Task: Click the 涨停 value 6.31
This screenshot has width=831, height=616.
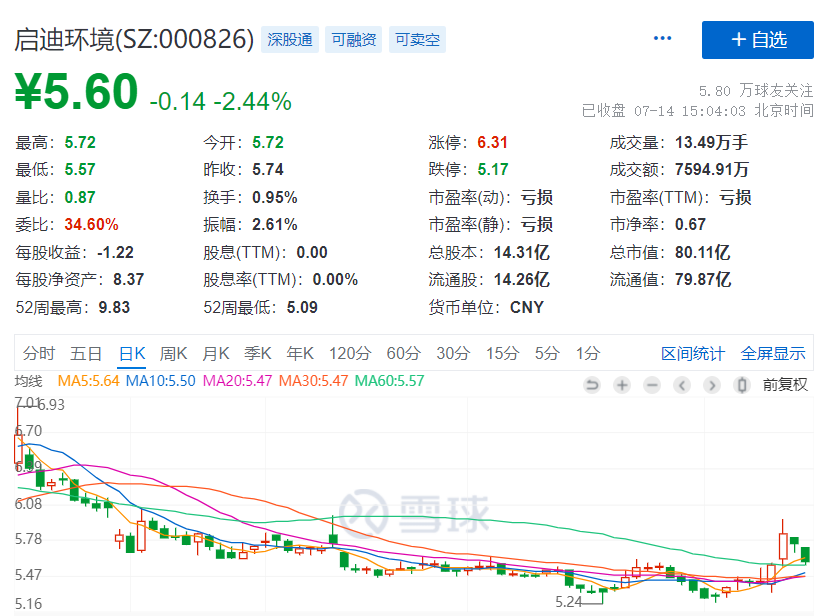Action: tap(492, 142)
